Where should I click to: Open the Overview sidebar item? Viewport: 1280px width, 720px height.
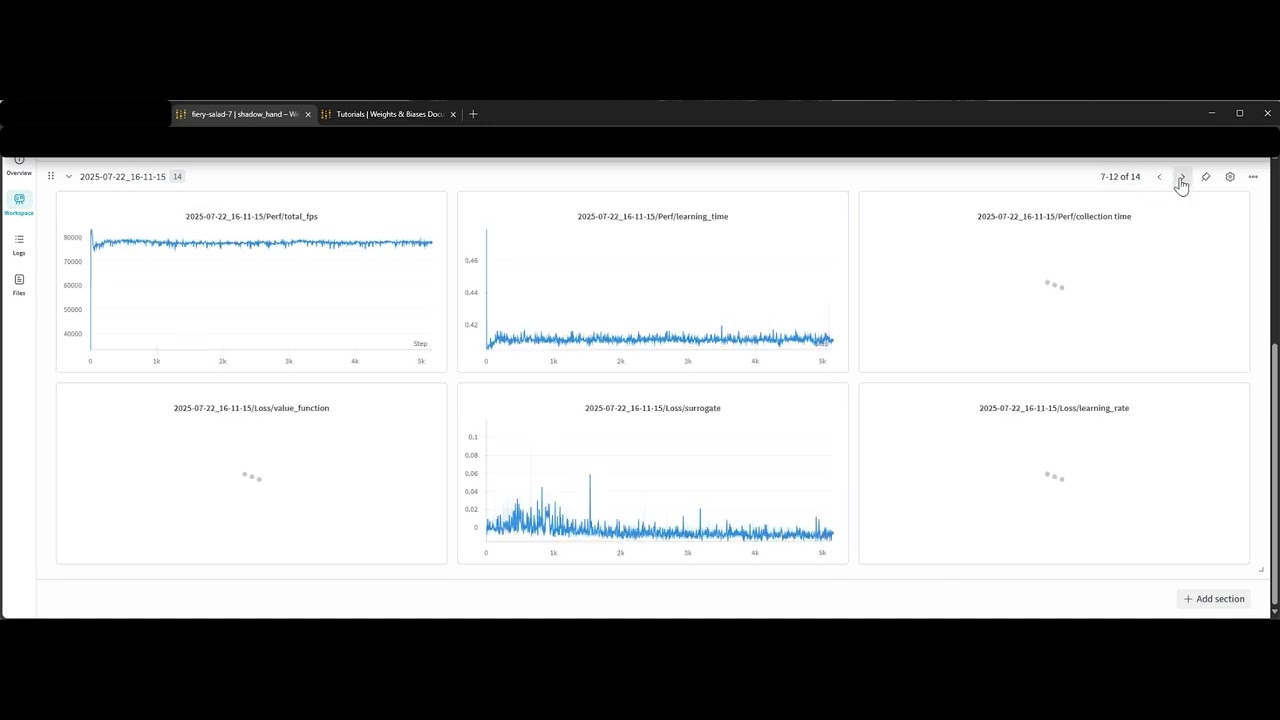pyautogui.click(x=19, y=166)
